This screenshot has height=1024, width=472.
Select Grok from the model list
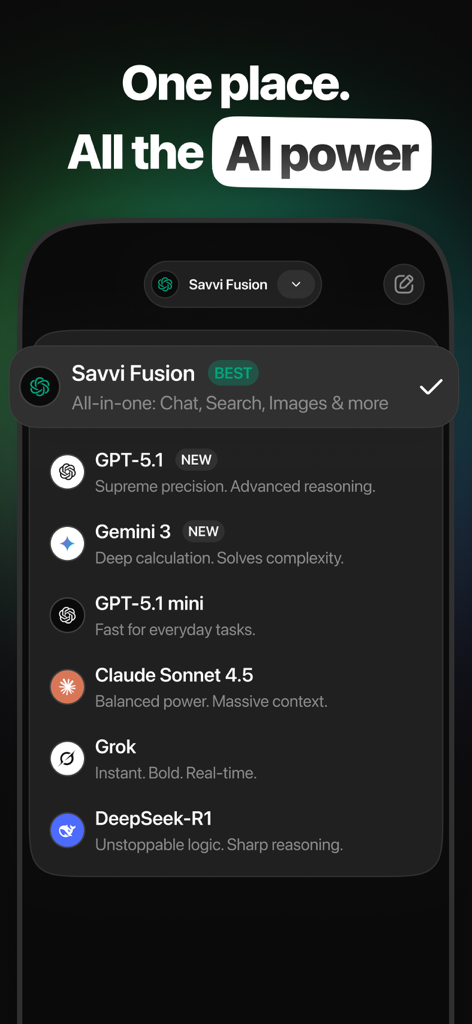point(236,759)
